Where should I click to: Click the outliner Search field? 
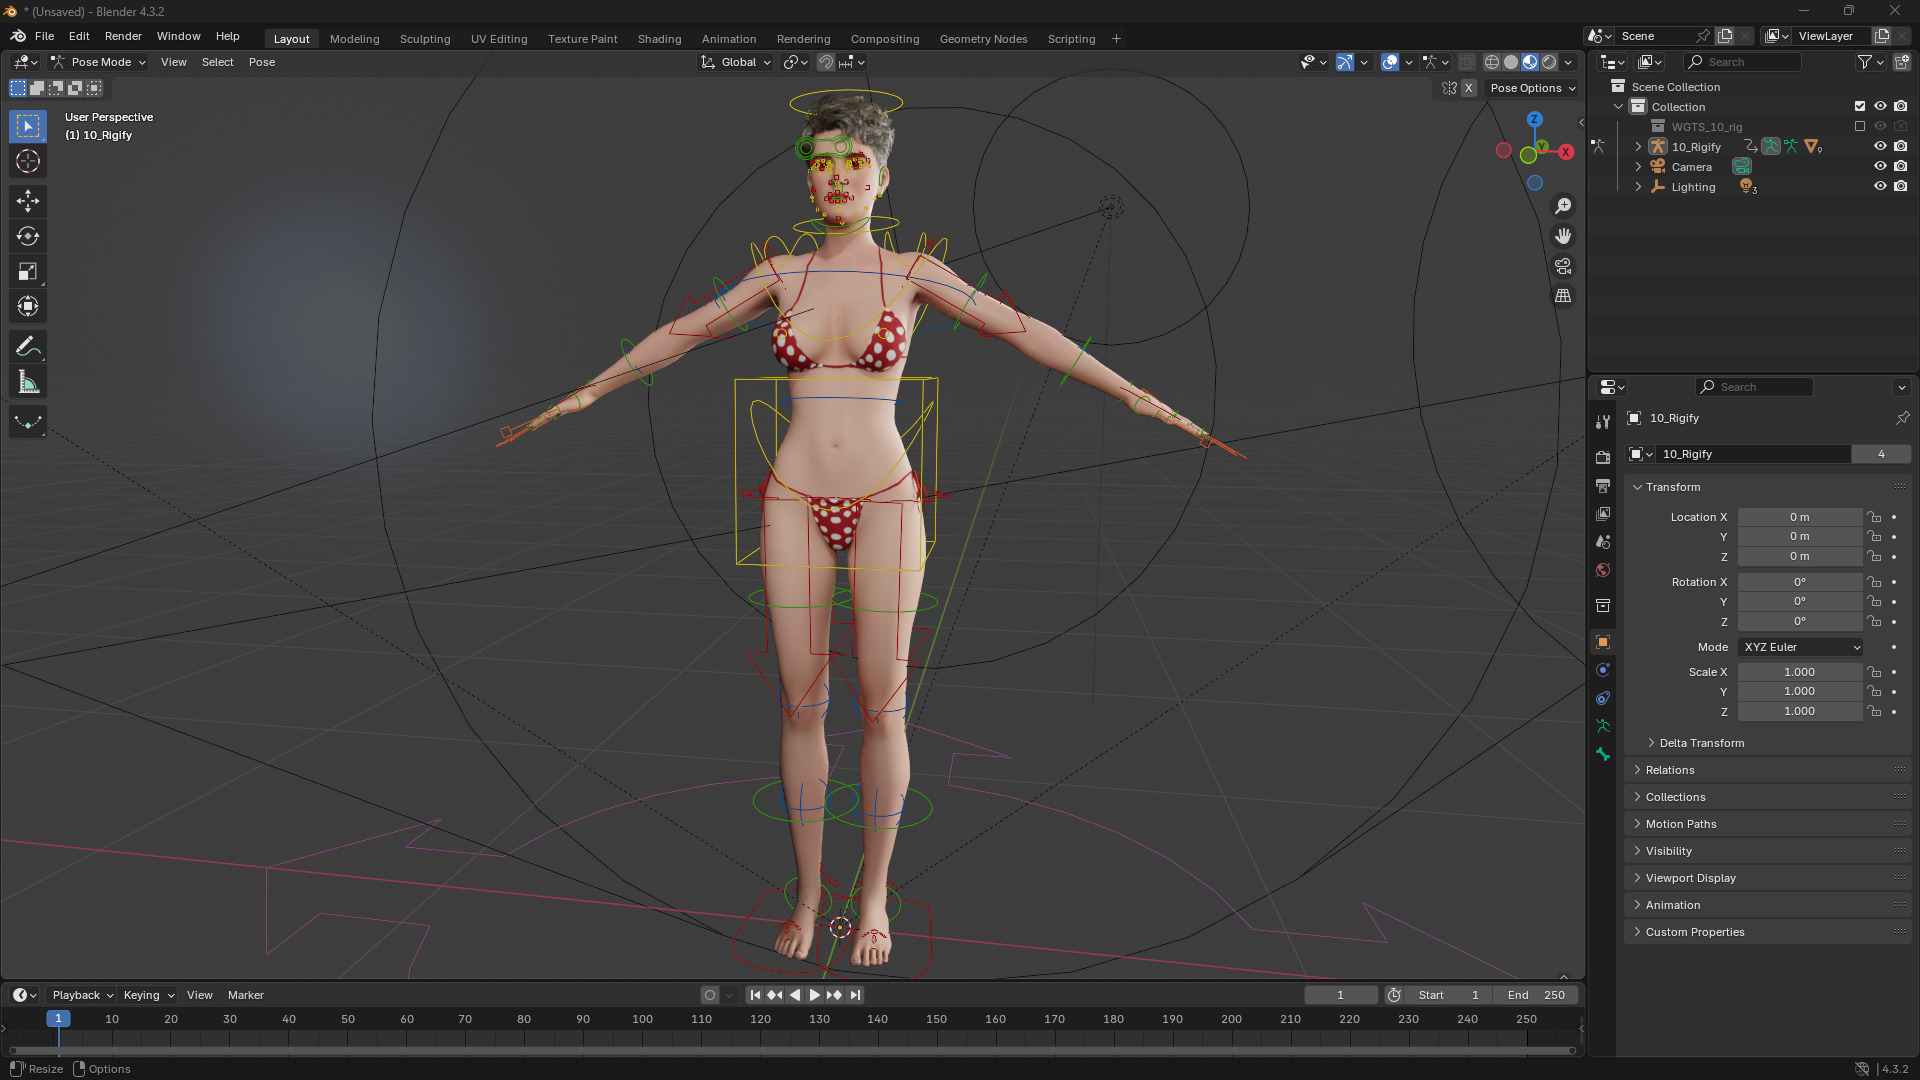pos(1743,62)
